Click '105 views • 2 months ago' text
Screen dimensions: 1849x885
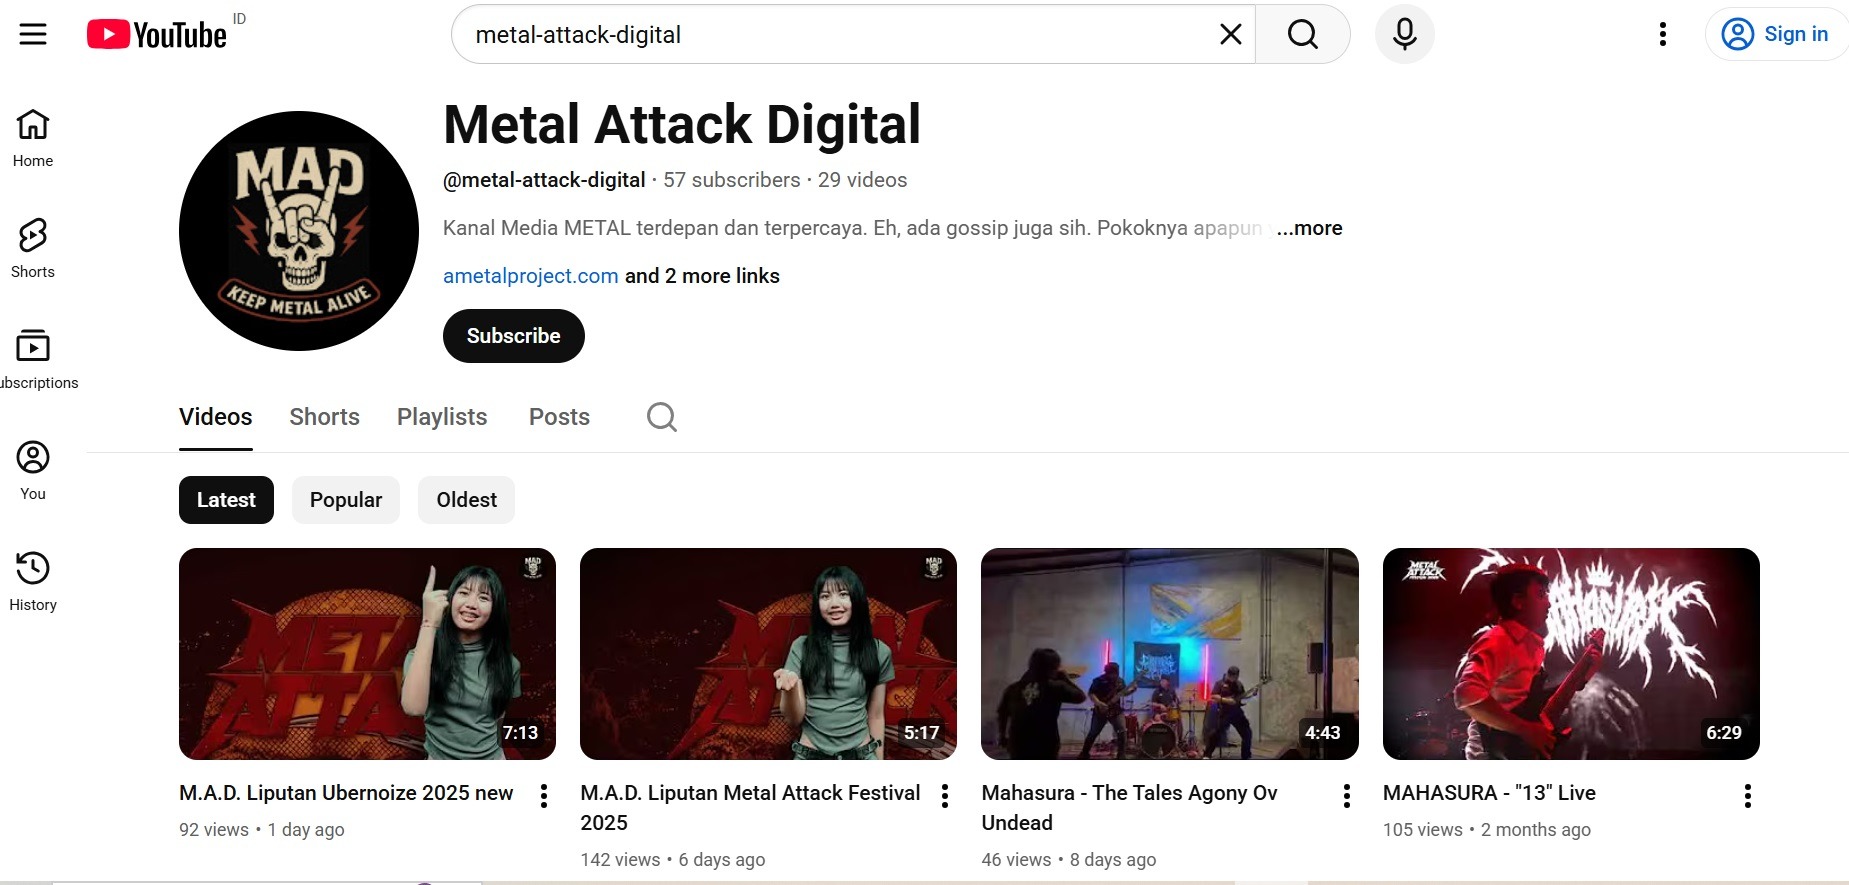pyautogui.click(x=1487, y=830)
